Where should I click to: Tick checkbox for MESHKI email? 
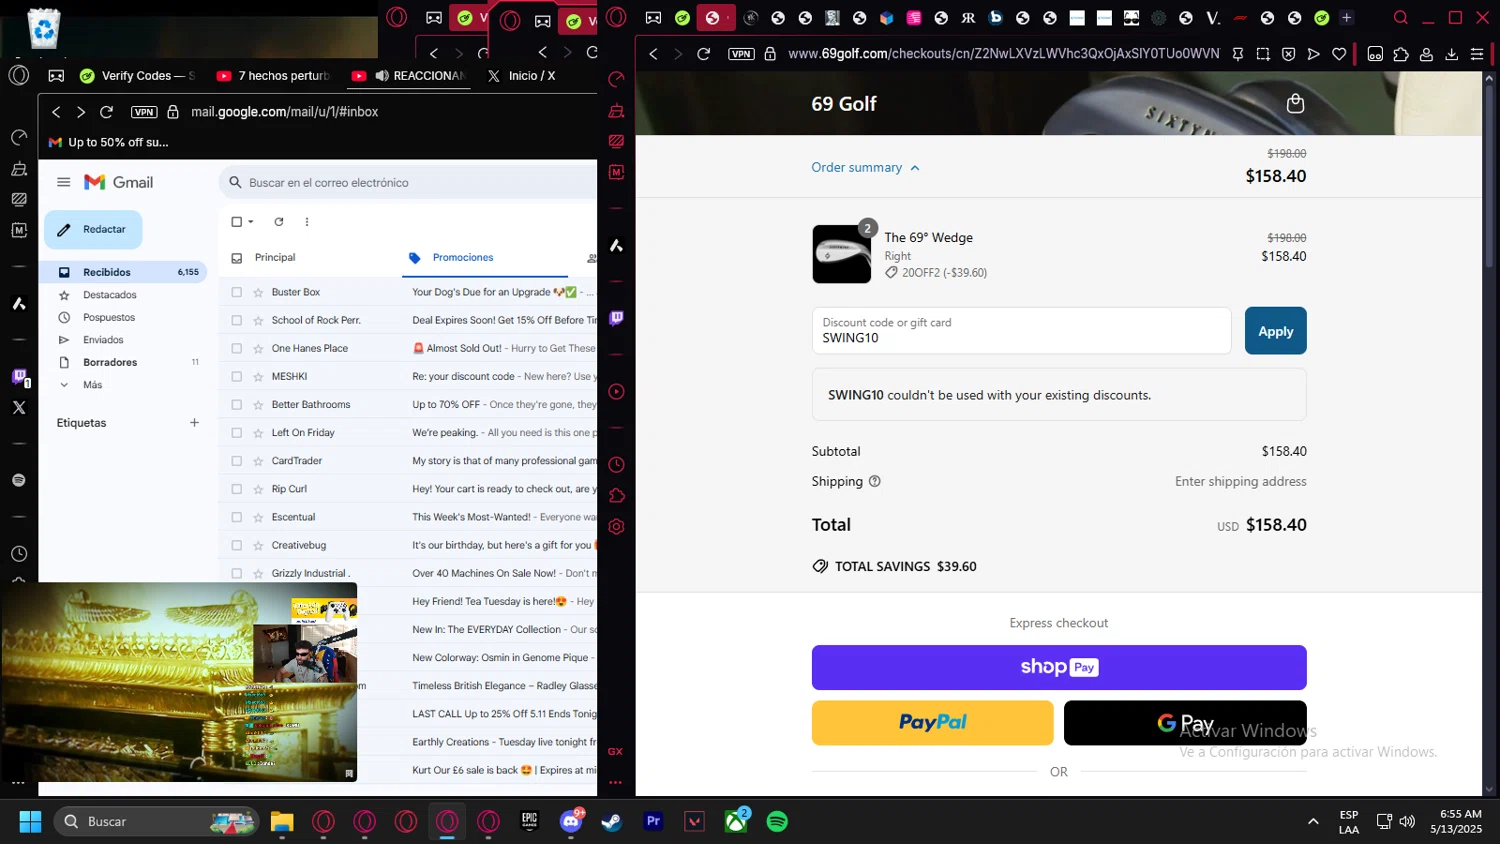coord(237,376)
